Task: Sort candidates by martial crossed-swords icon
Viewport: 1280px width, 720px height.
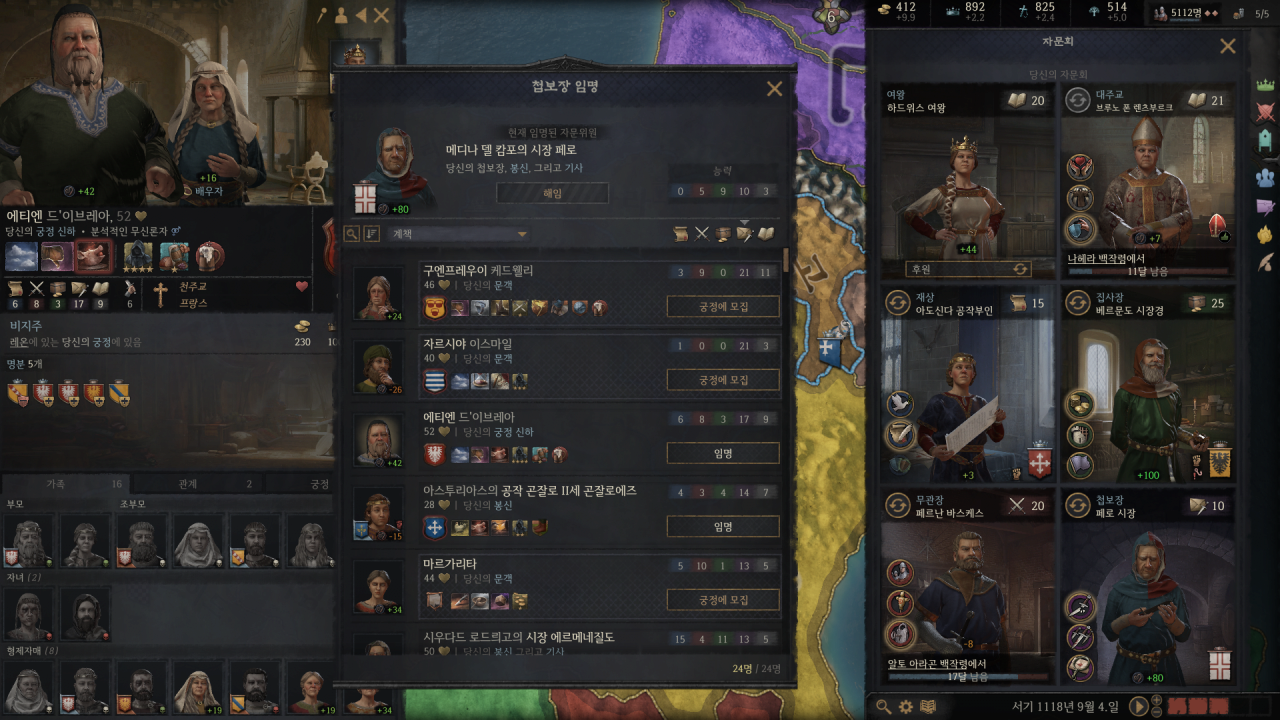Action: [x=702, y=234]
